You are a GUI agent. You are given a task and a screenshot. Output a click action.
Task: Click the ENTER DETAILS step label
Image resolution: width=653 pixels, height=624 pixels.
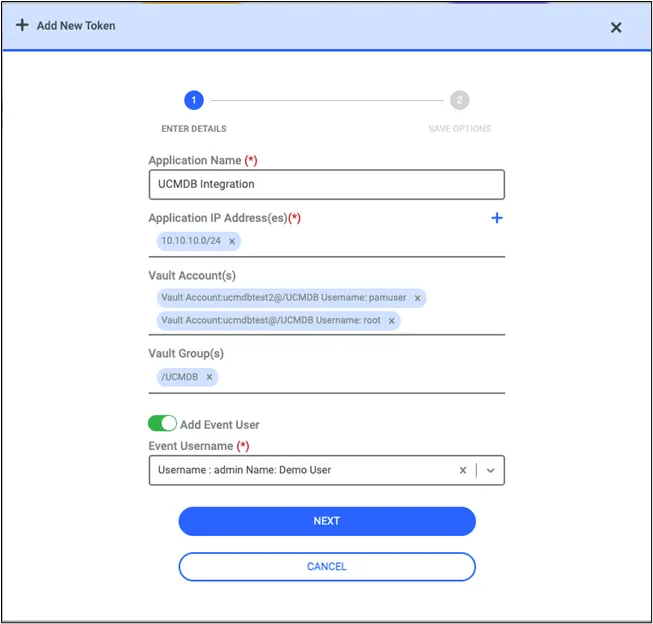[x=194, y=129]
